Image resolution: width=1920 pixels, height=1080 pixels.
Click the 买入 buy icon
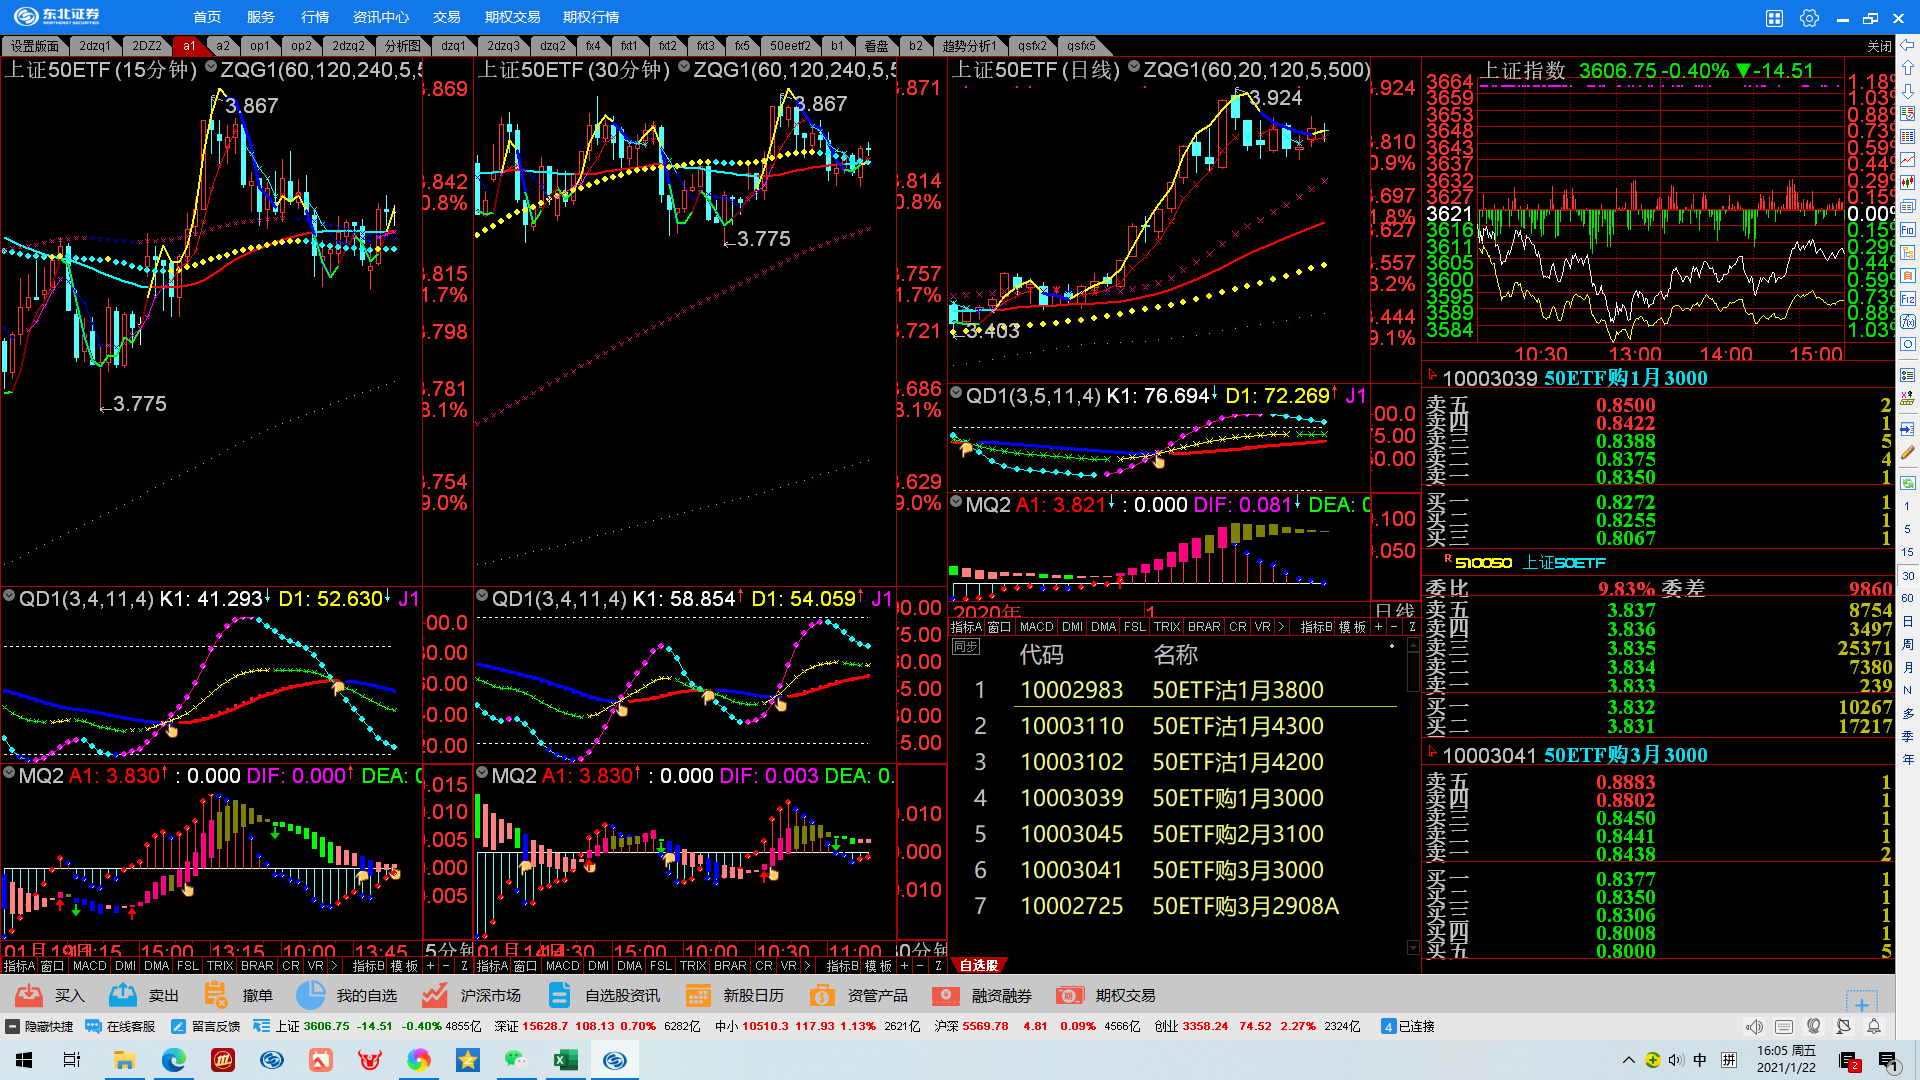coord(30,995)
